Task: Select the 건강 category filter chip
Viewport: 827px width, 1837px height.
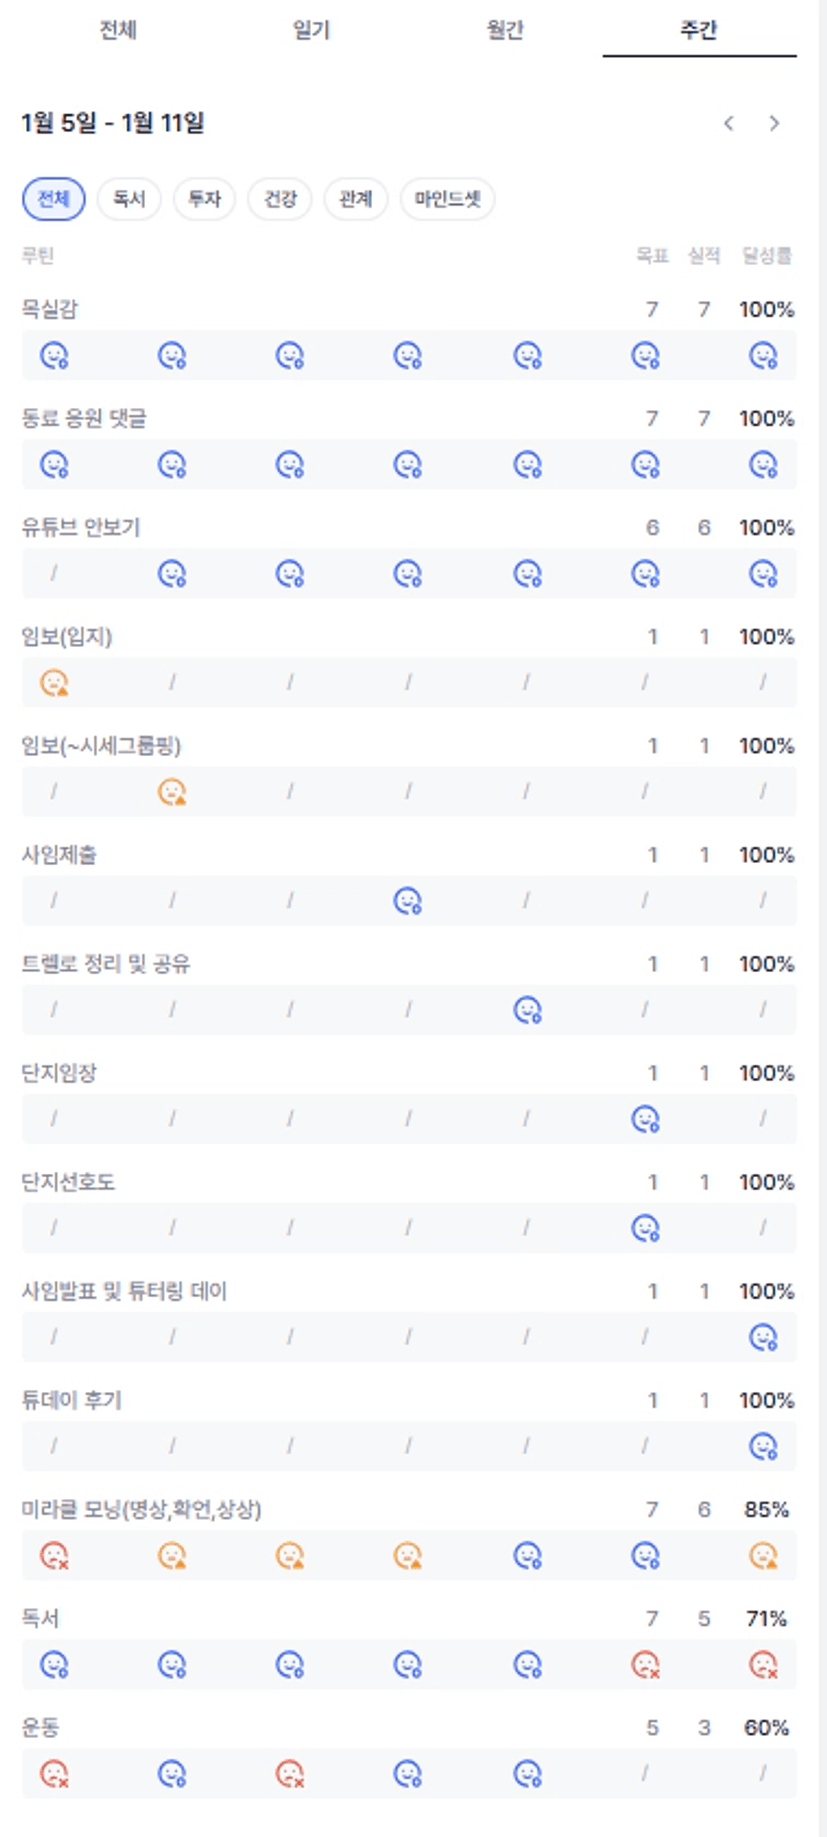Action: (x=280, y=199)
